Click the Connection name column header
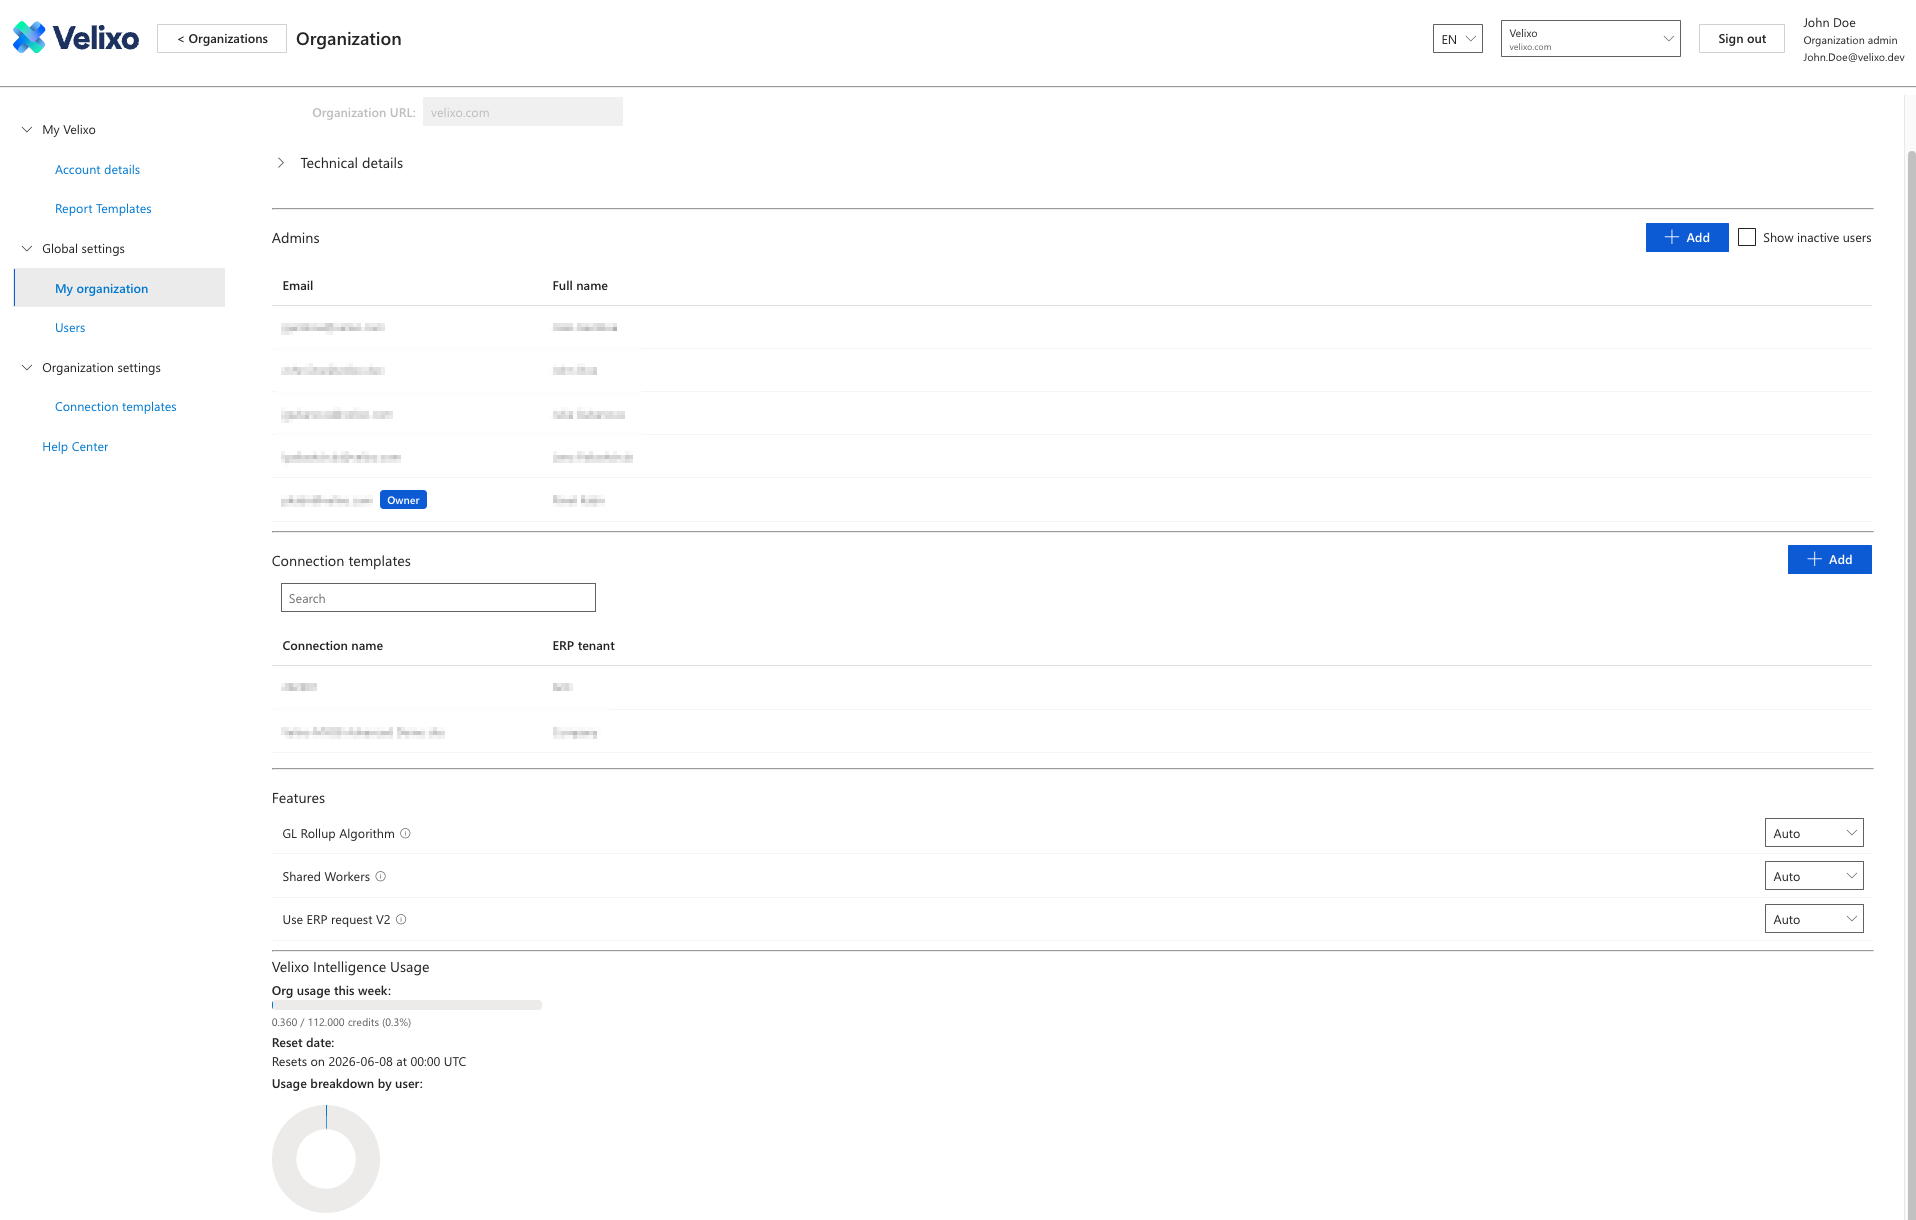The width and height of the screenshot is (1916, 1220). click(x=333, y=645)
